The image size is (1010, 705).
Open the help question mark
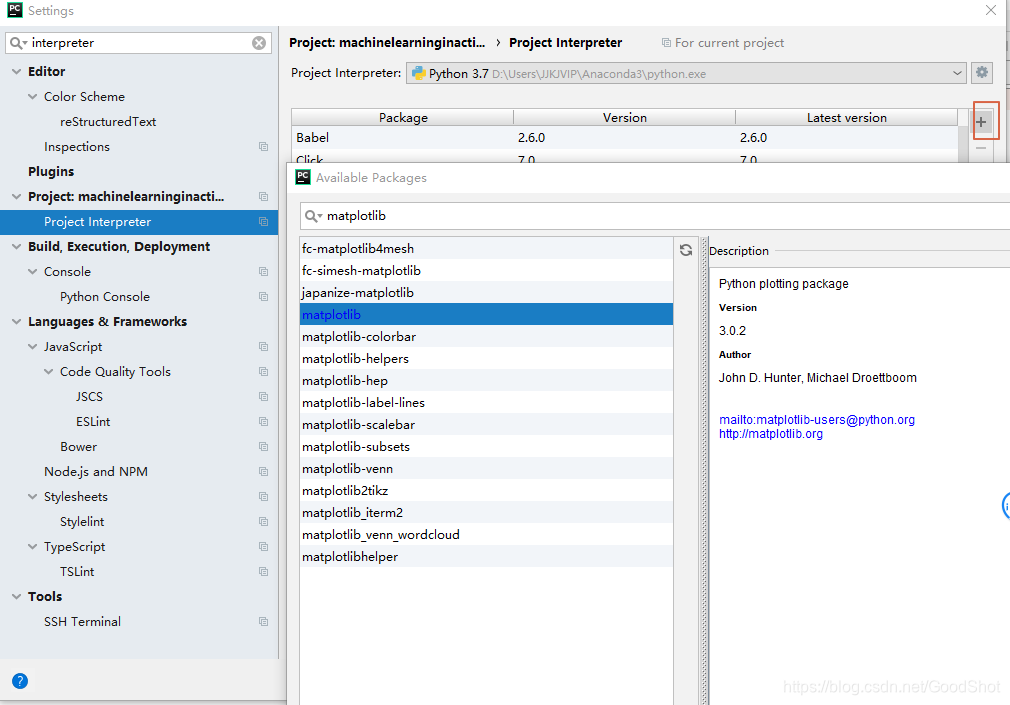point(20,681)
